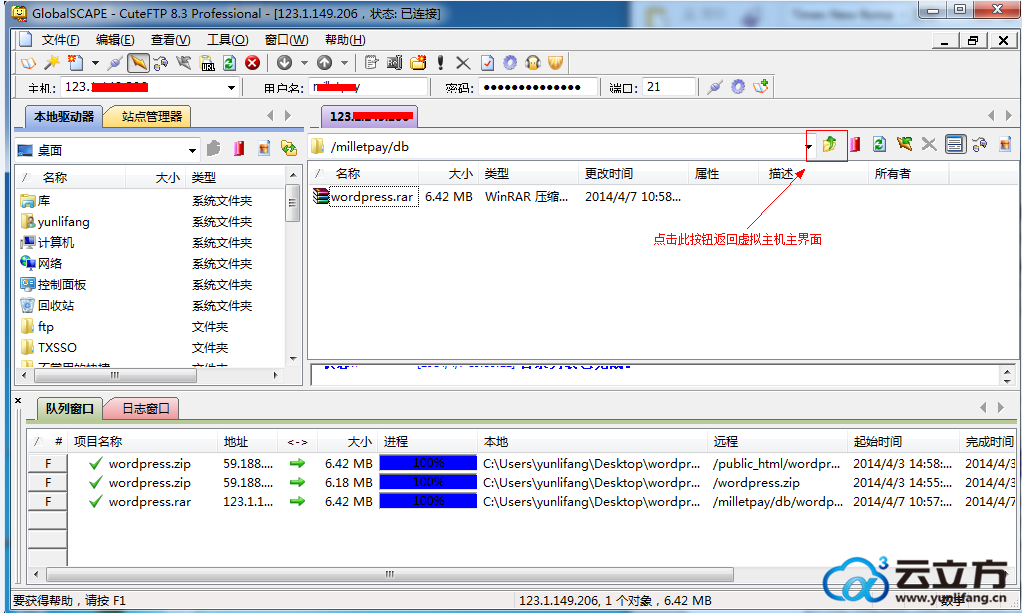Open the 帮助(H) menu
This screenshot has height=613, width=1022.
tap(345, 40)
